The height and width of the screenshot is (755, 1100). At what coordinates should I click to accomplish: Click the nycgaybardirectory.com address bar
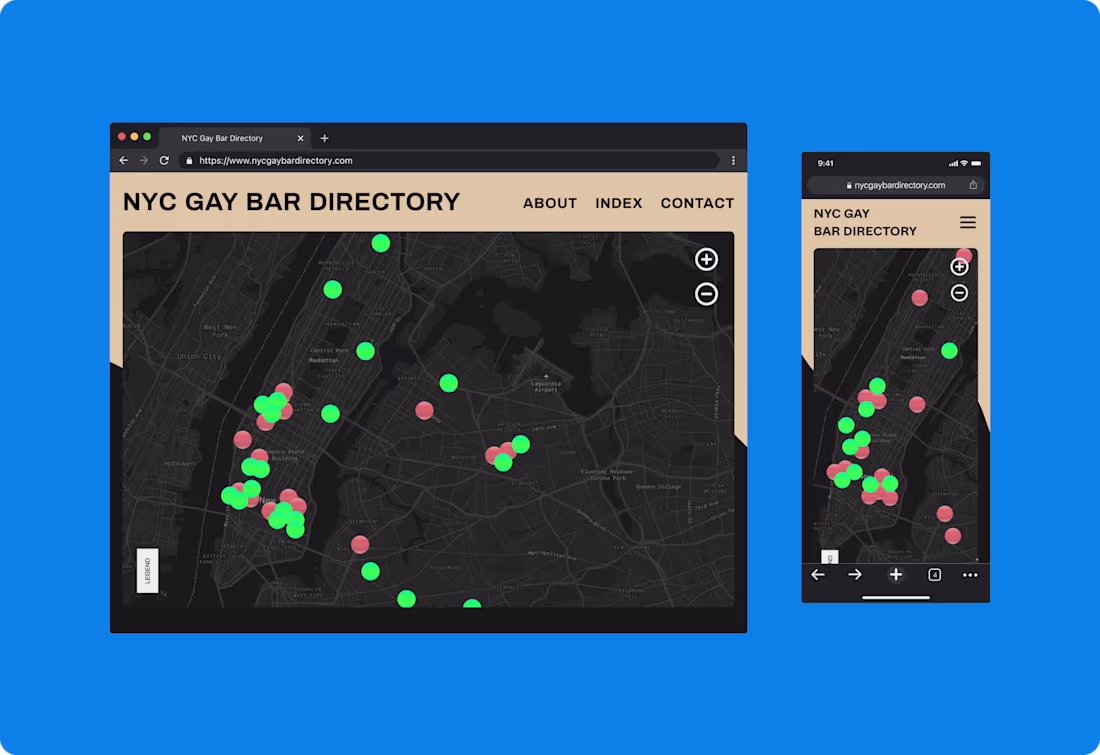[893, 184]
